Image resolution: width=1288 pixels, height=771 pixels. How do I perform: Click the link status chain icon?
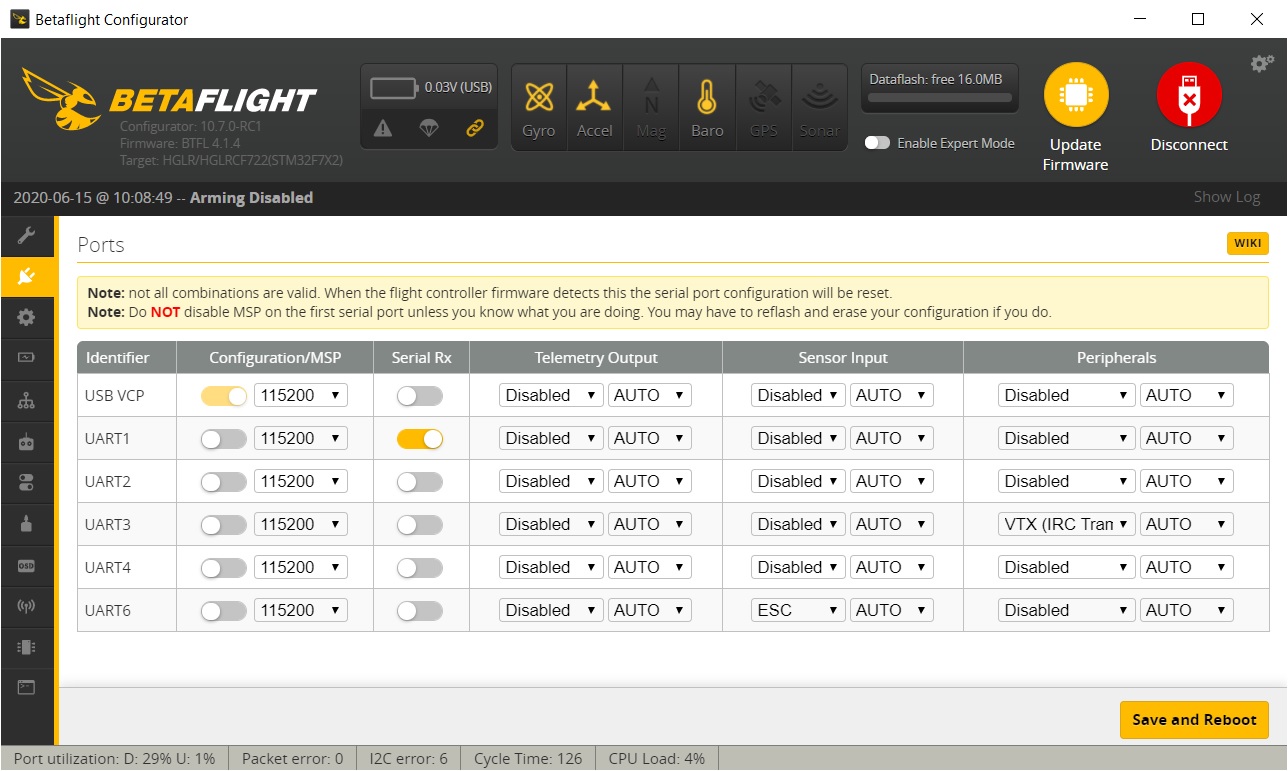click(x=475, y=128)
